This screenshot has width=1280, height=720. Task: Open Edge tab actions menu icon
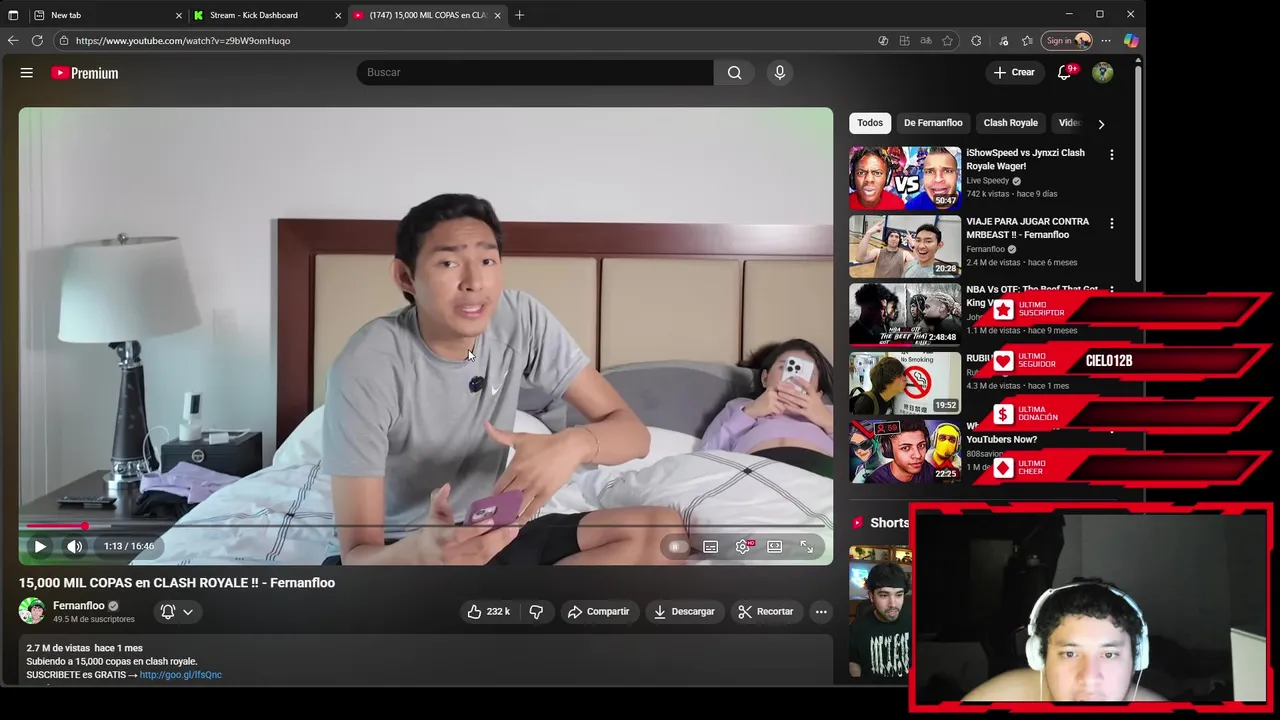click(x=13, y=15)
